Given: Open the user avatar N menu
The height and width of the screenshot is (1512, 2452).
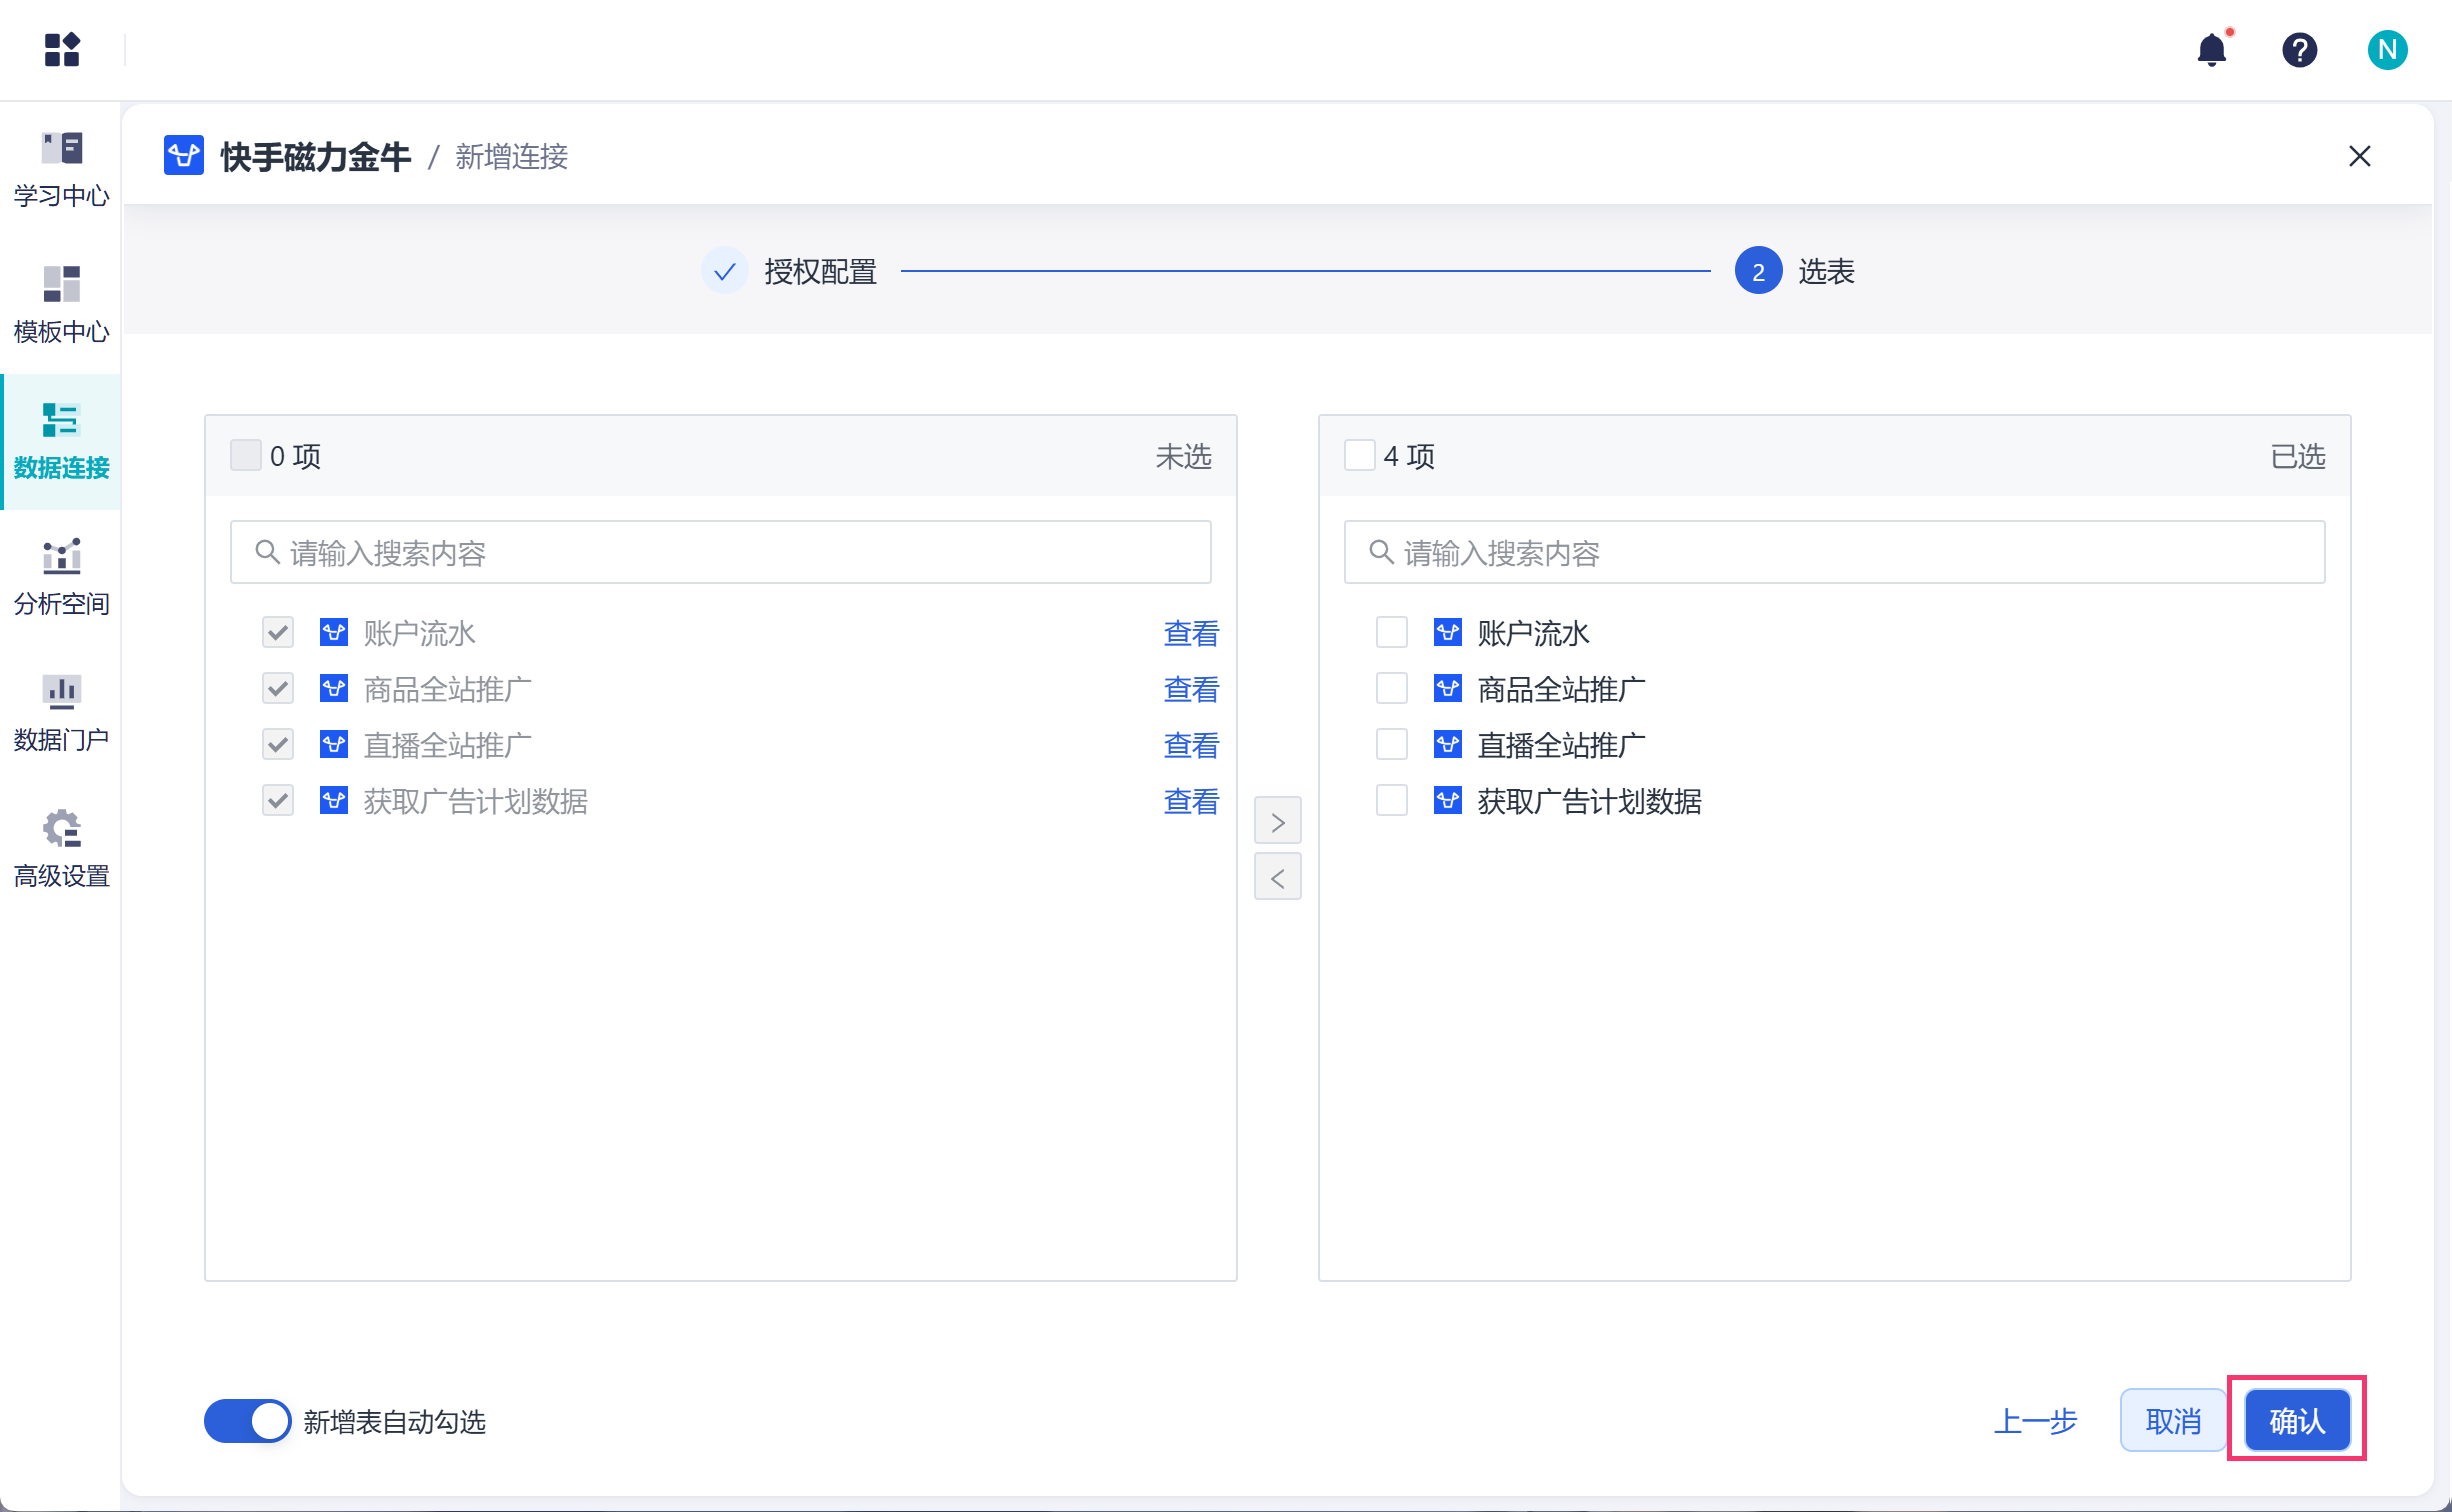Looking at the screenshot, I should pos(2387,49).
